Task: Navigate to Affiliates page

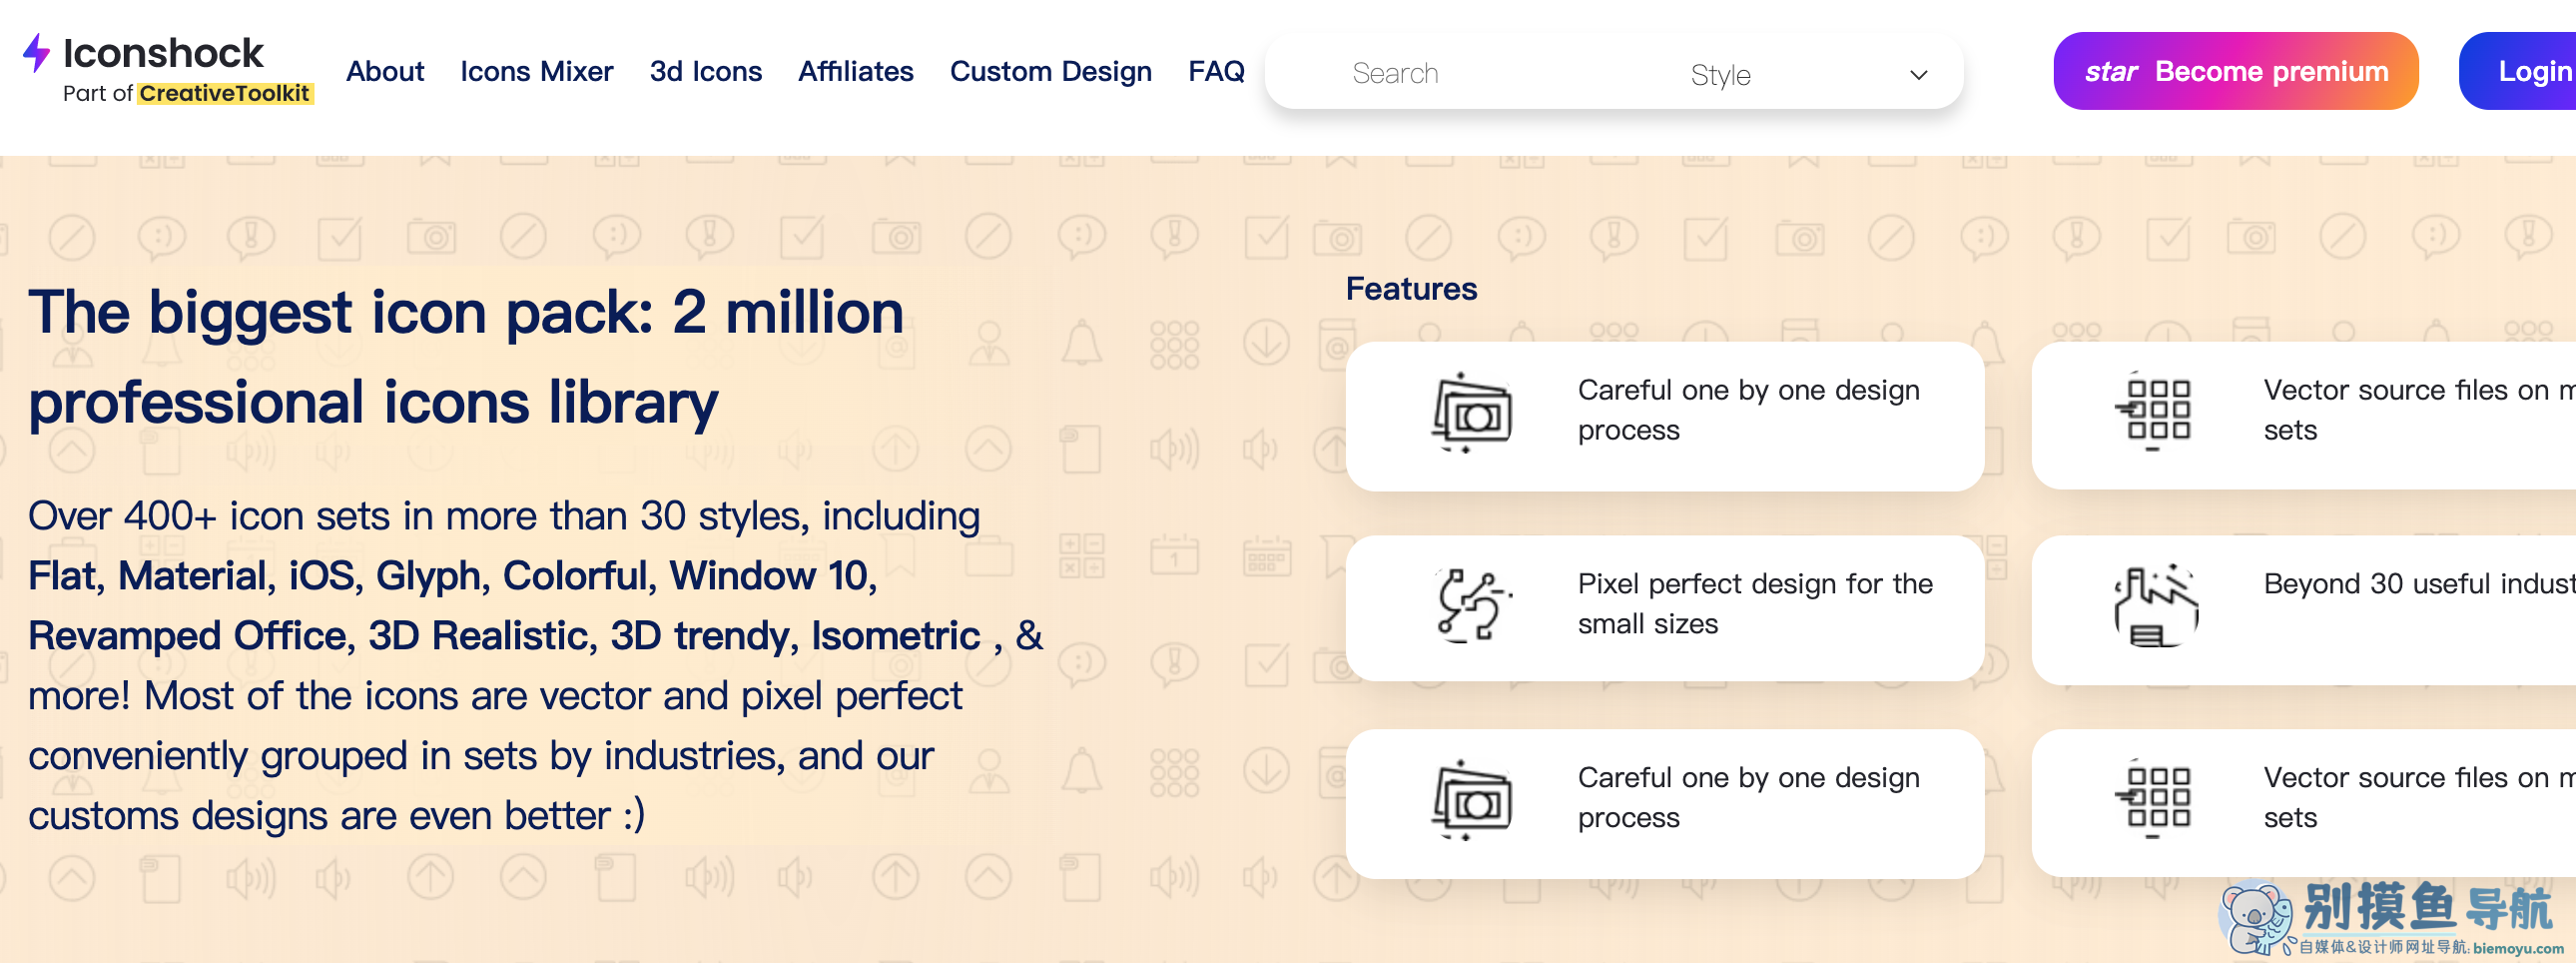Action: point(855,72)
